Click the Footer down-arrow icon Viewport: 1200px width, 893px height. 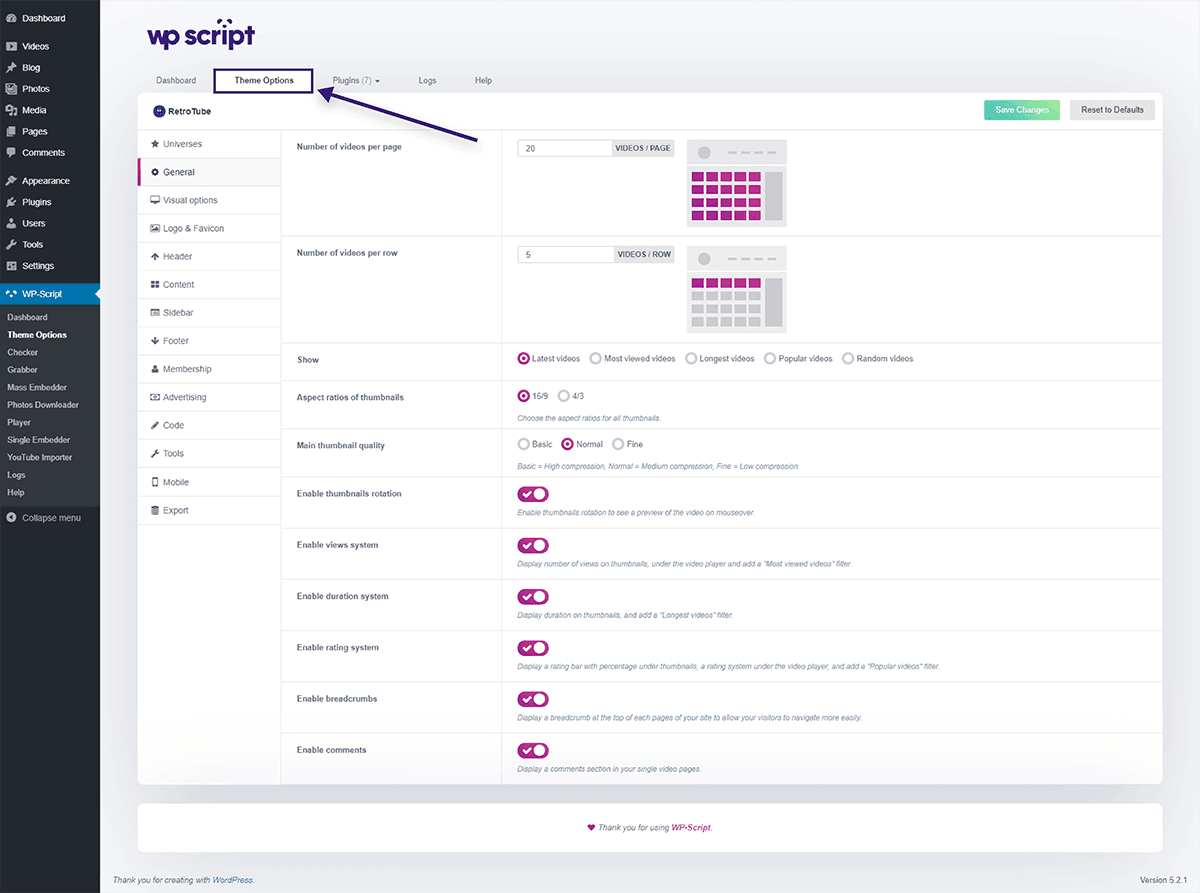[x=155, y=341]
